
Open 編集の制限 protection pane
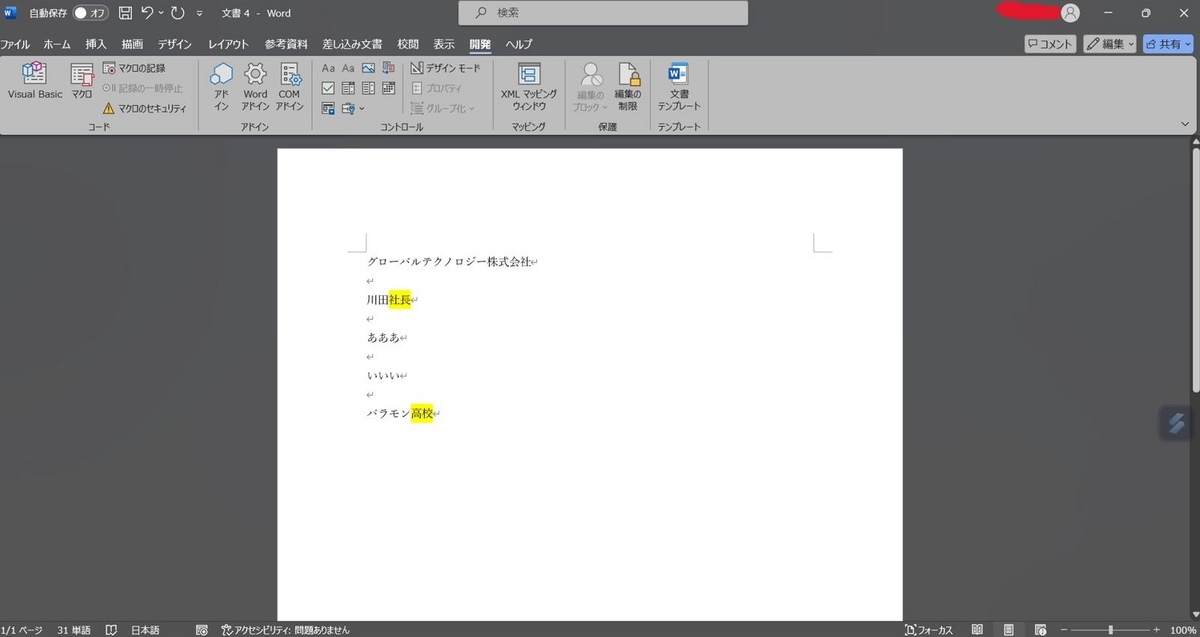click(627, 85)
